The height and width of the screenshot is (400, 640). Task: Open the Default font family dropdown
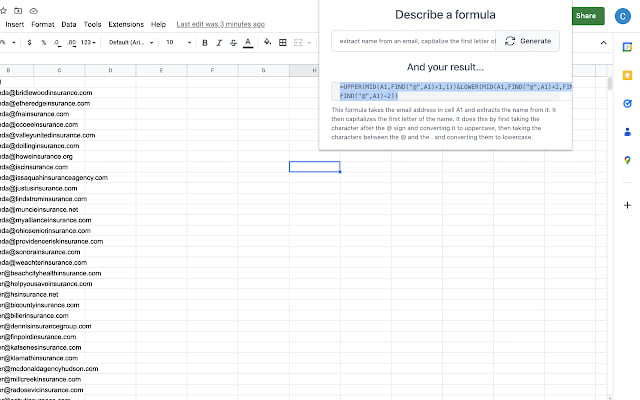pyautogui.click(x=131, y=42)
